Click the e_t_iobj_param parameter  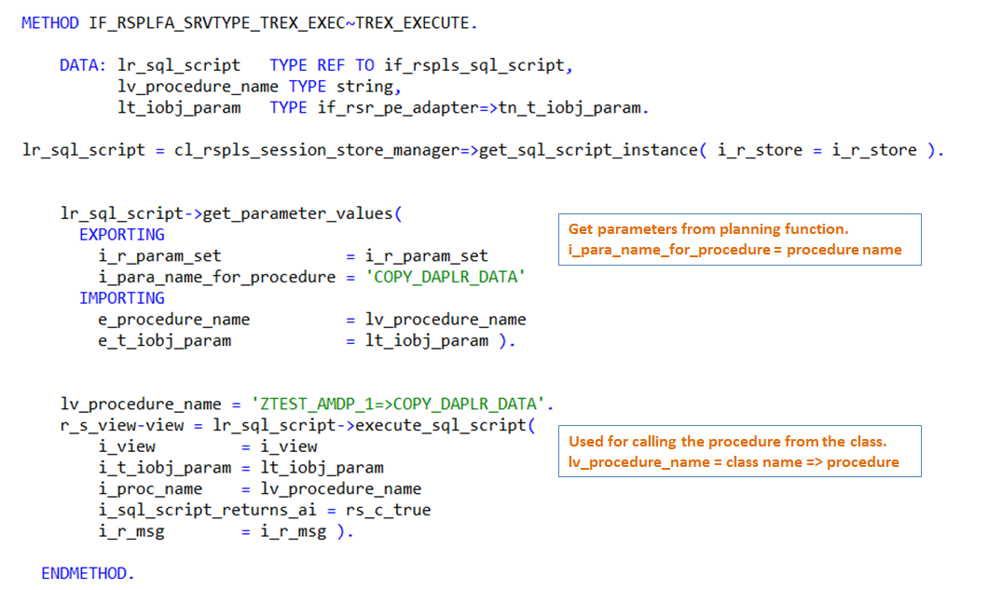click(164, 341)
